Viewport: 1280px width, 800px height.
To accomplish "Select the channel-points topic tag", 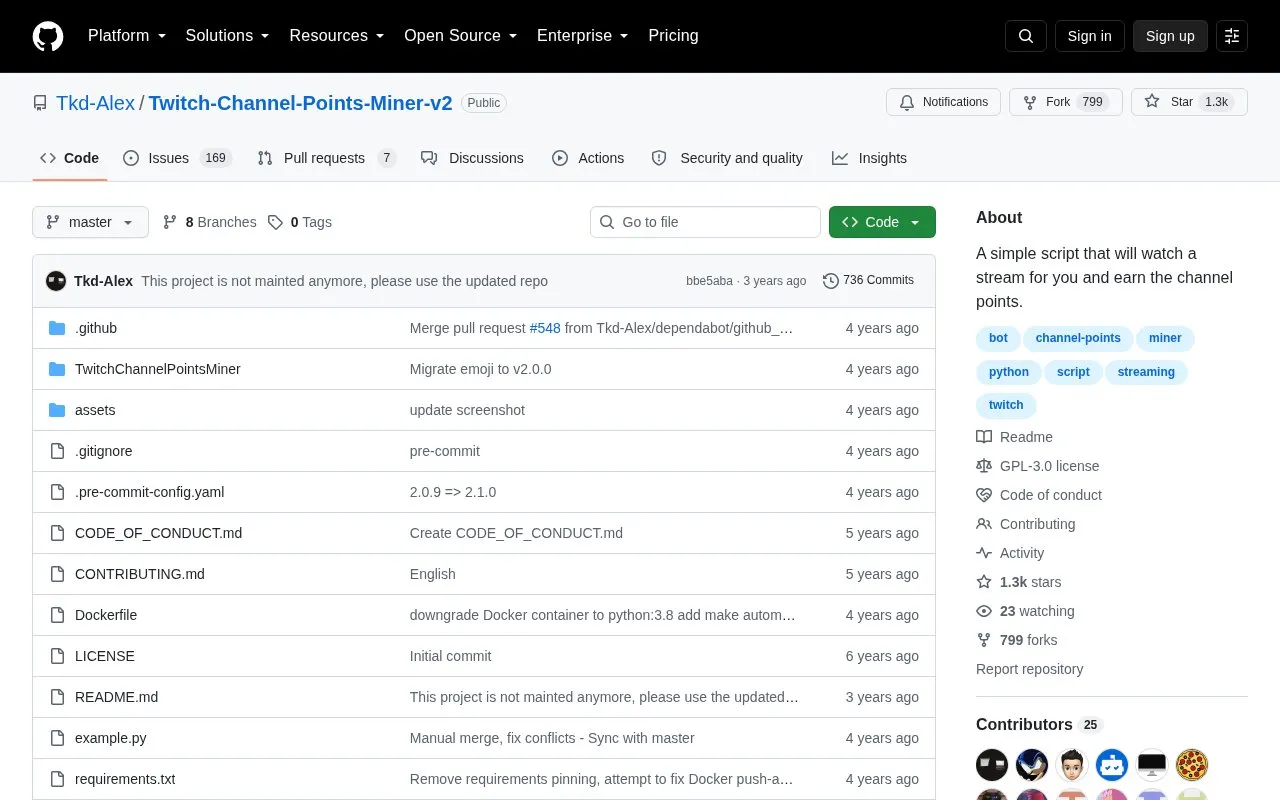I will pos(1078,338).
